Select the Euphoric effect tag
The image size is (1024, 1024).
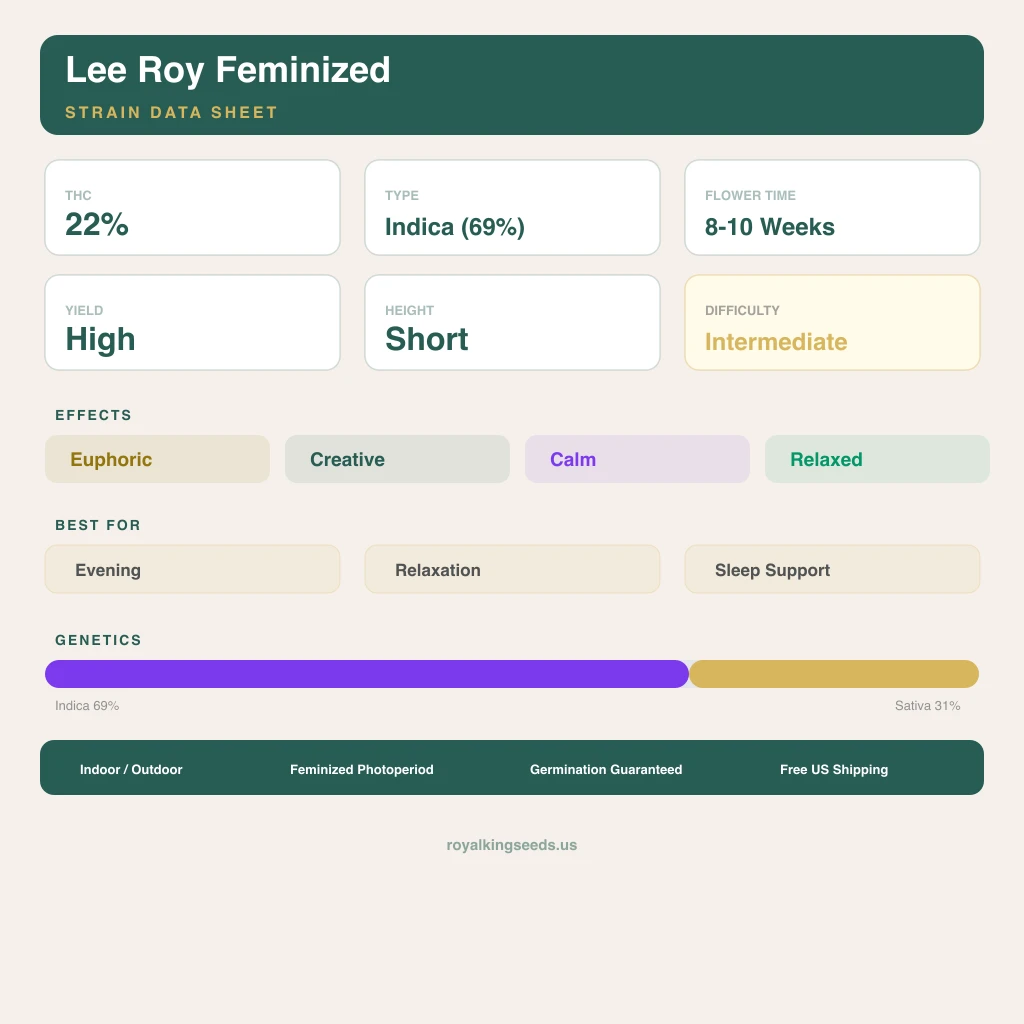pyautogui.click(x=157, y=459)
